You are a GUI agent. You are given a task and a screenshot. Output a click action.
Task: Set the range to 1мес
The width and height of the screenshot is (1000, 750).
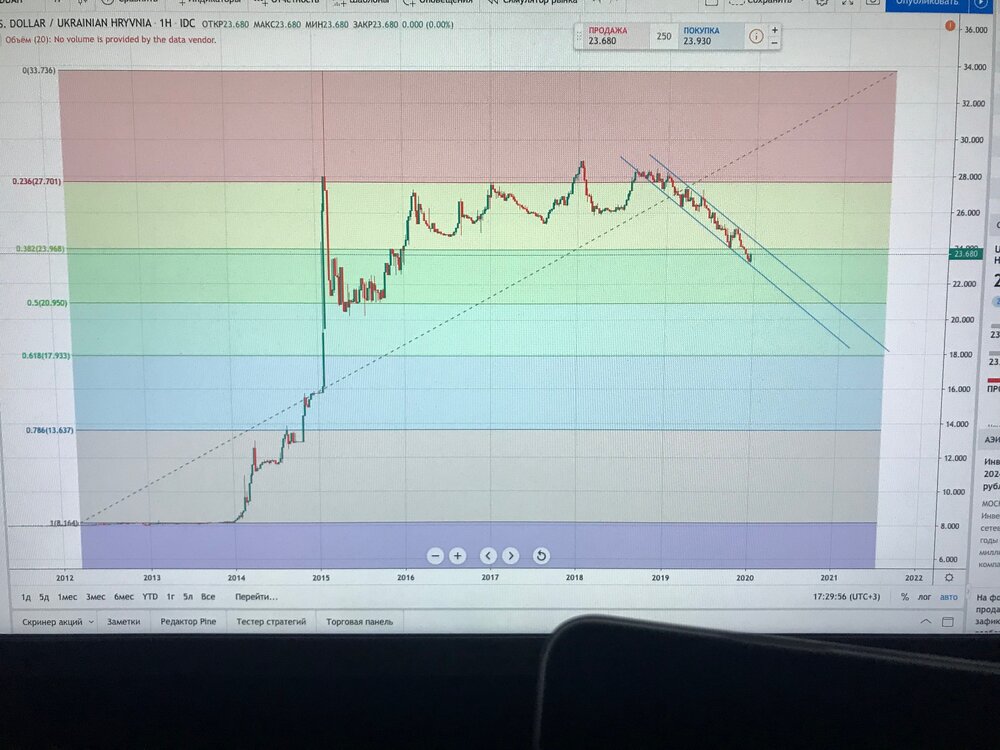pos(67,597)
